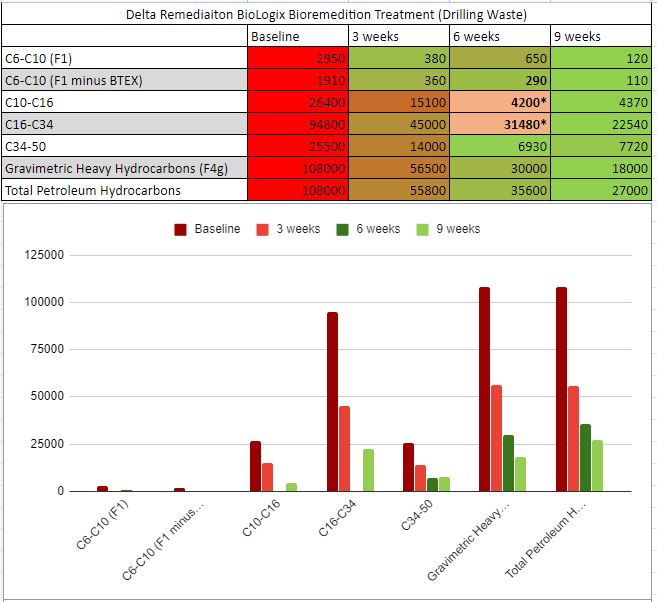Select the cell with value 2950
The width and height of the screenshot is (657, 602).
pos(298,58)
